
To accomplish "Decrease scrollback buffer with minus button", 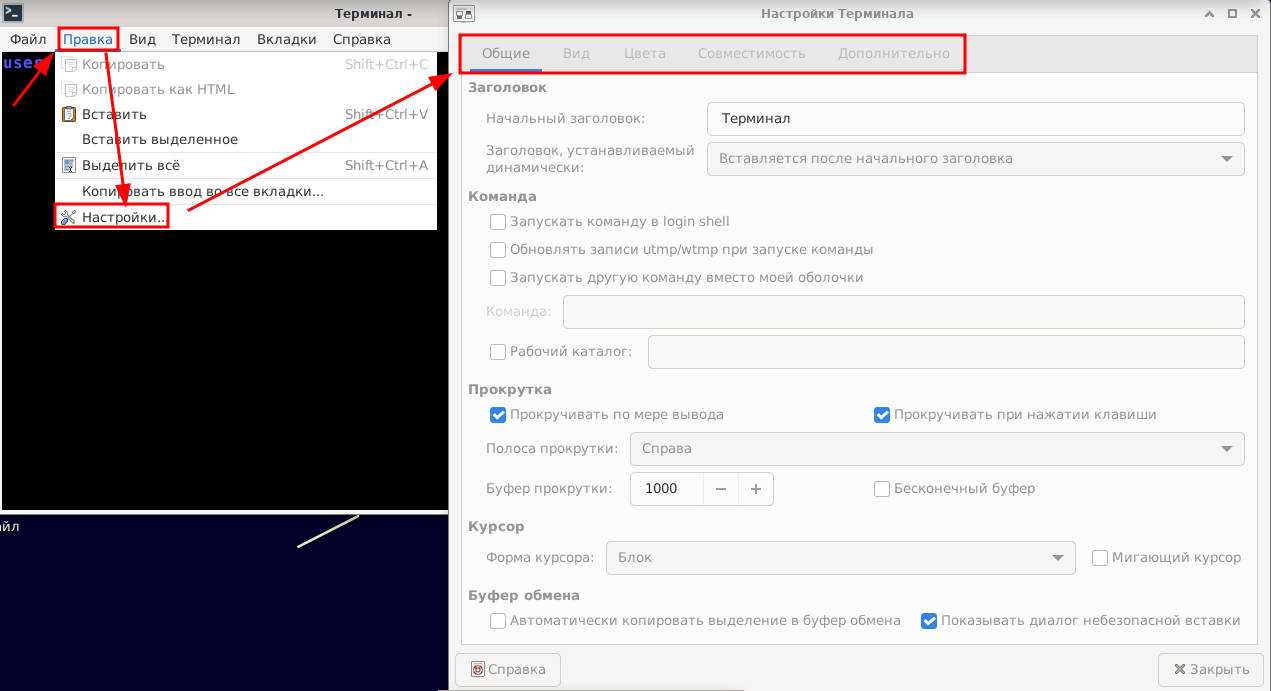I will pos(721,488).
